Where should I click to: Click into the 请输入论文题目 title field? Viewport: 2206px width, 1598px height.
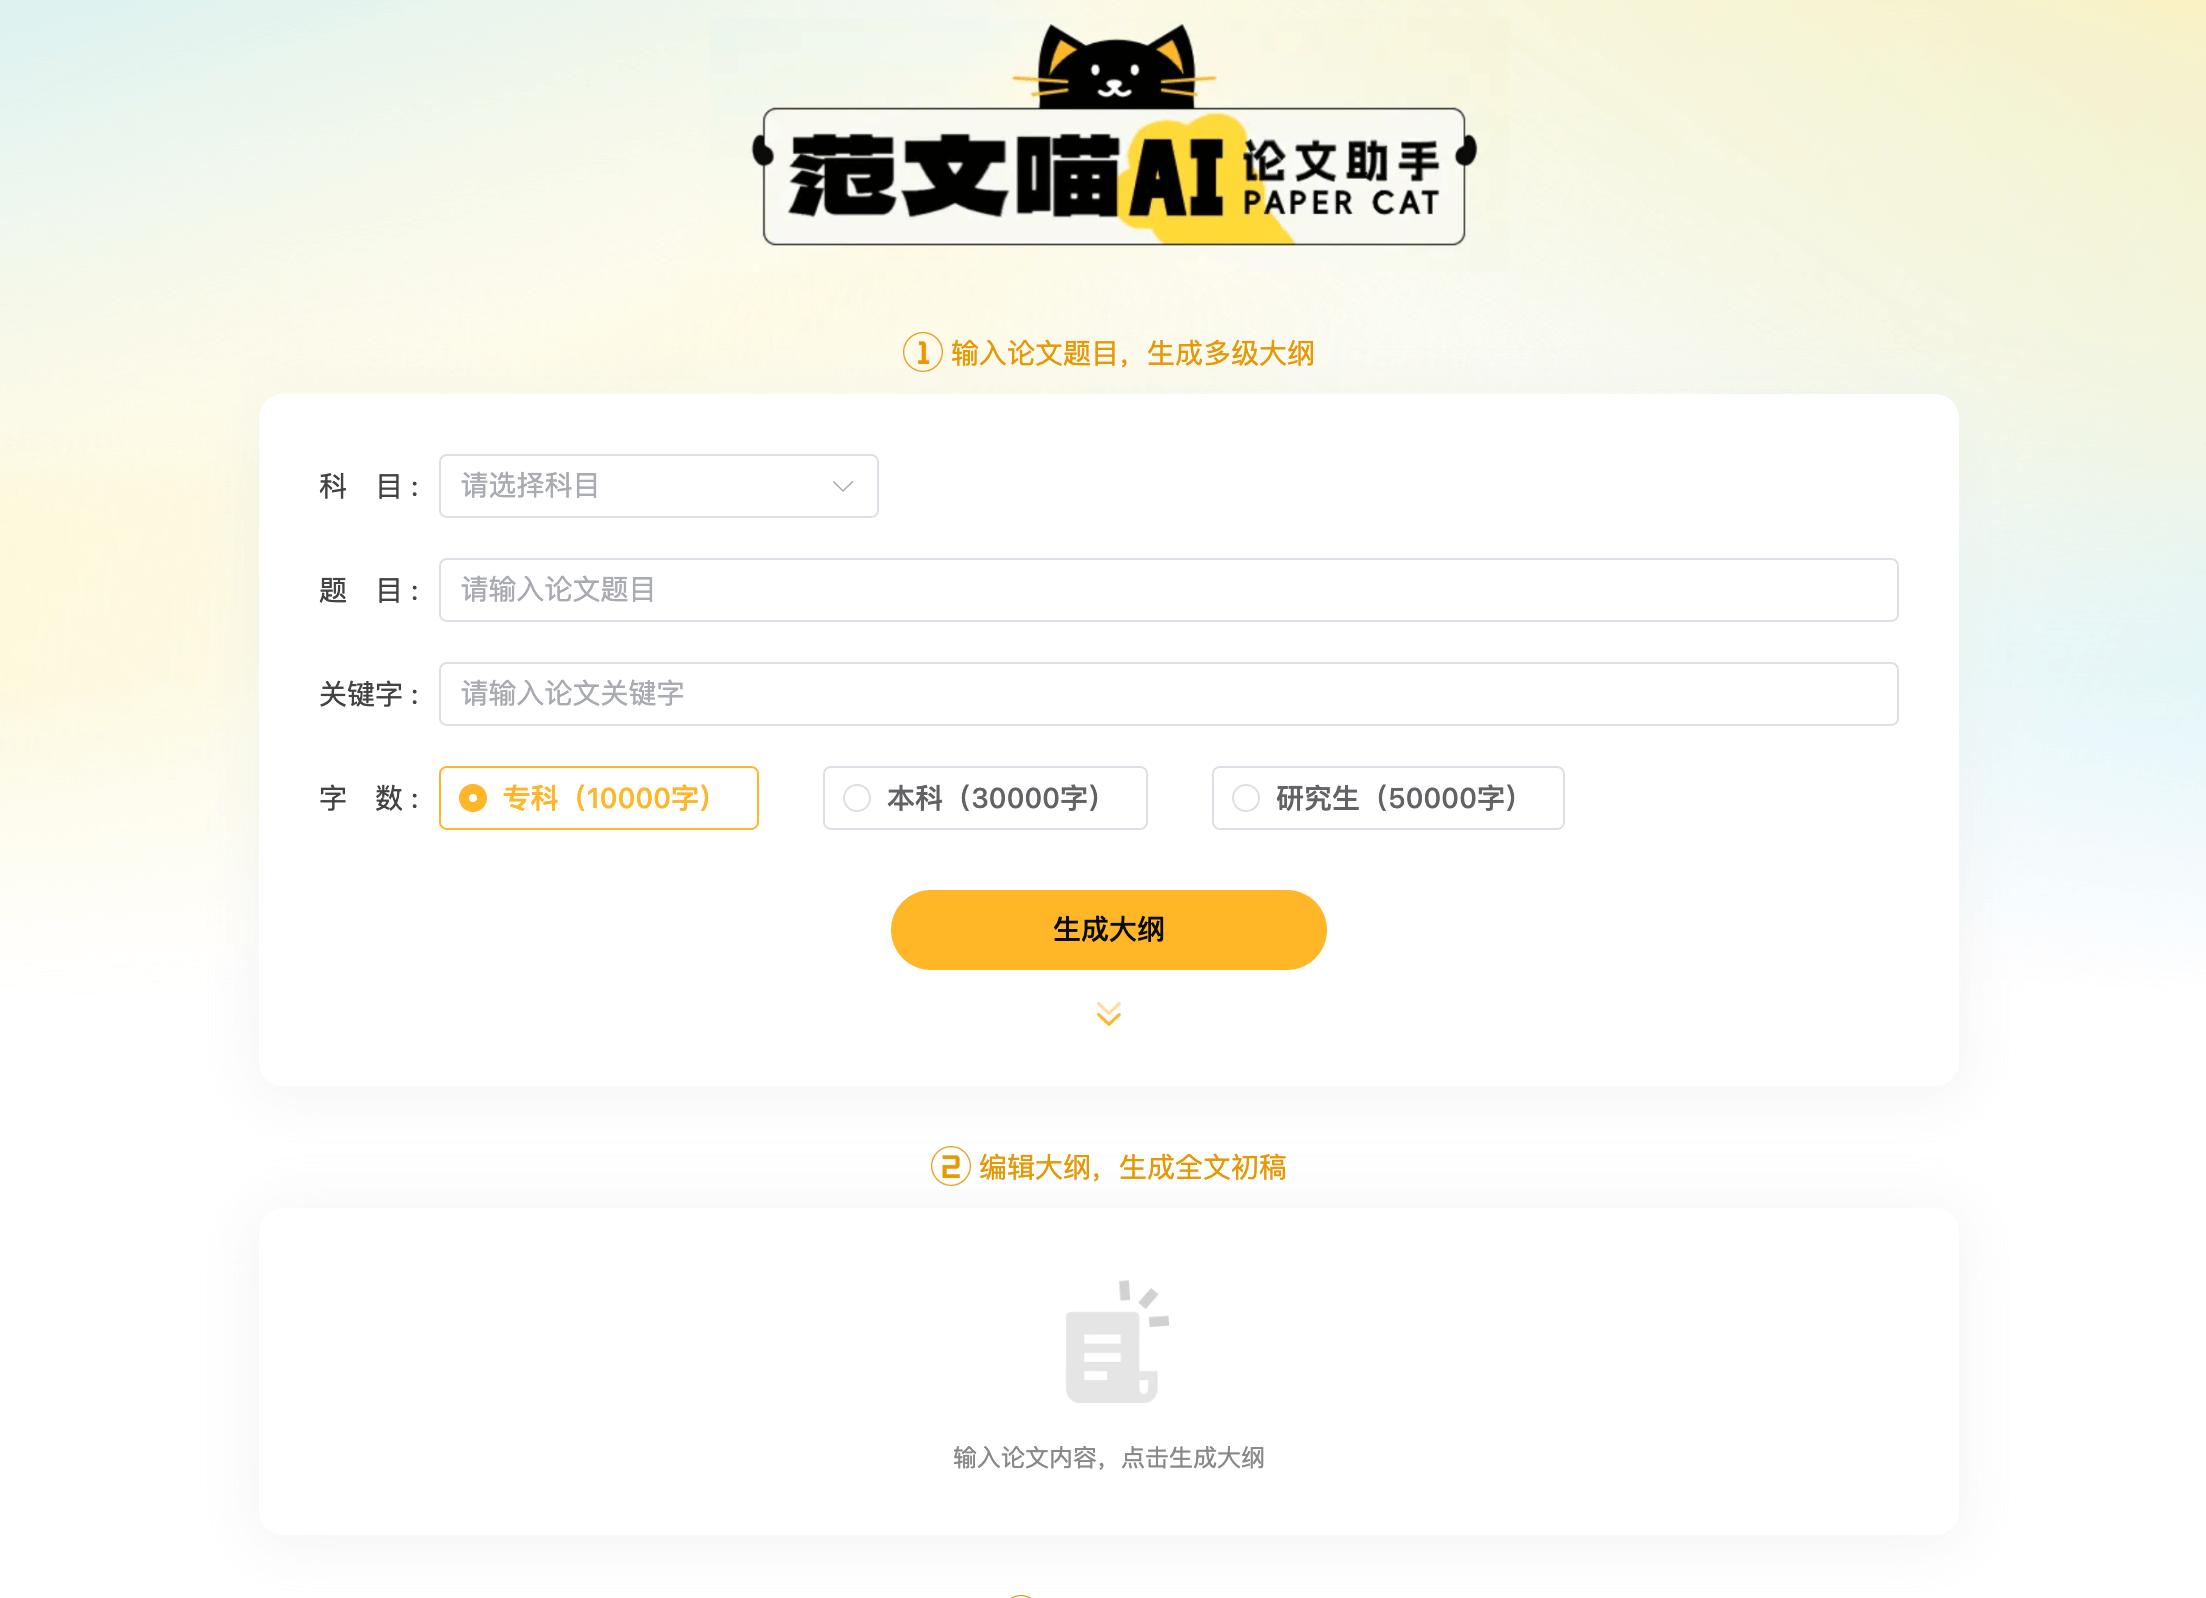[1168, 590]
